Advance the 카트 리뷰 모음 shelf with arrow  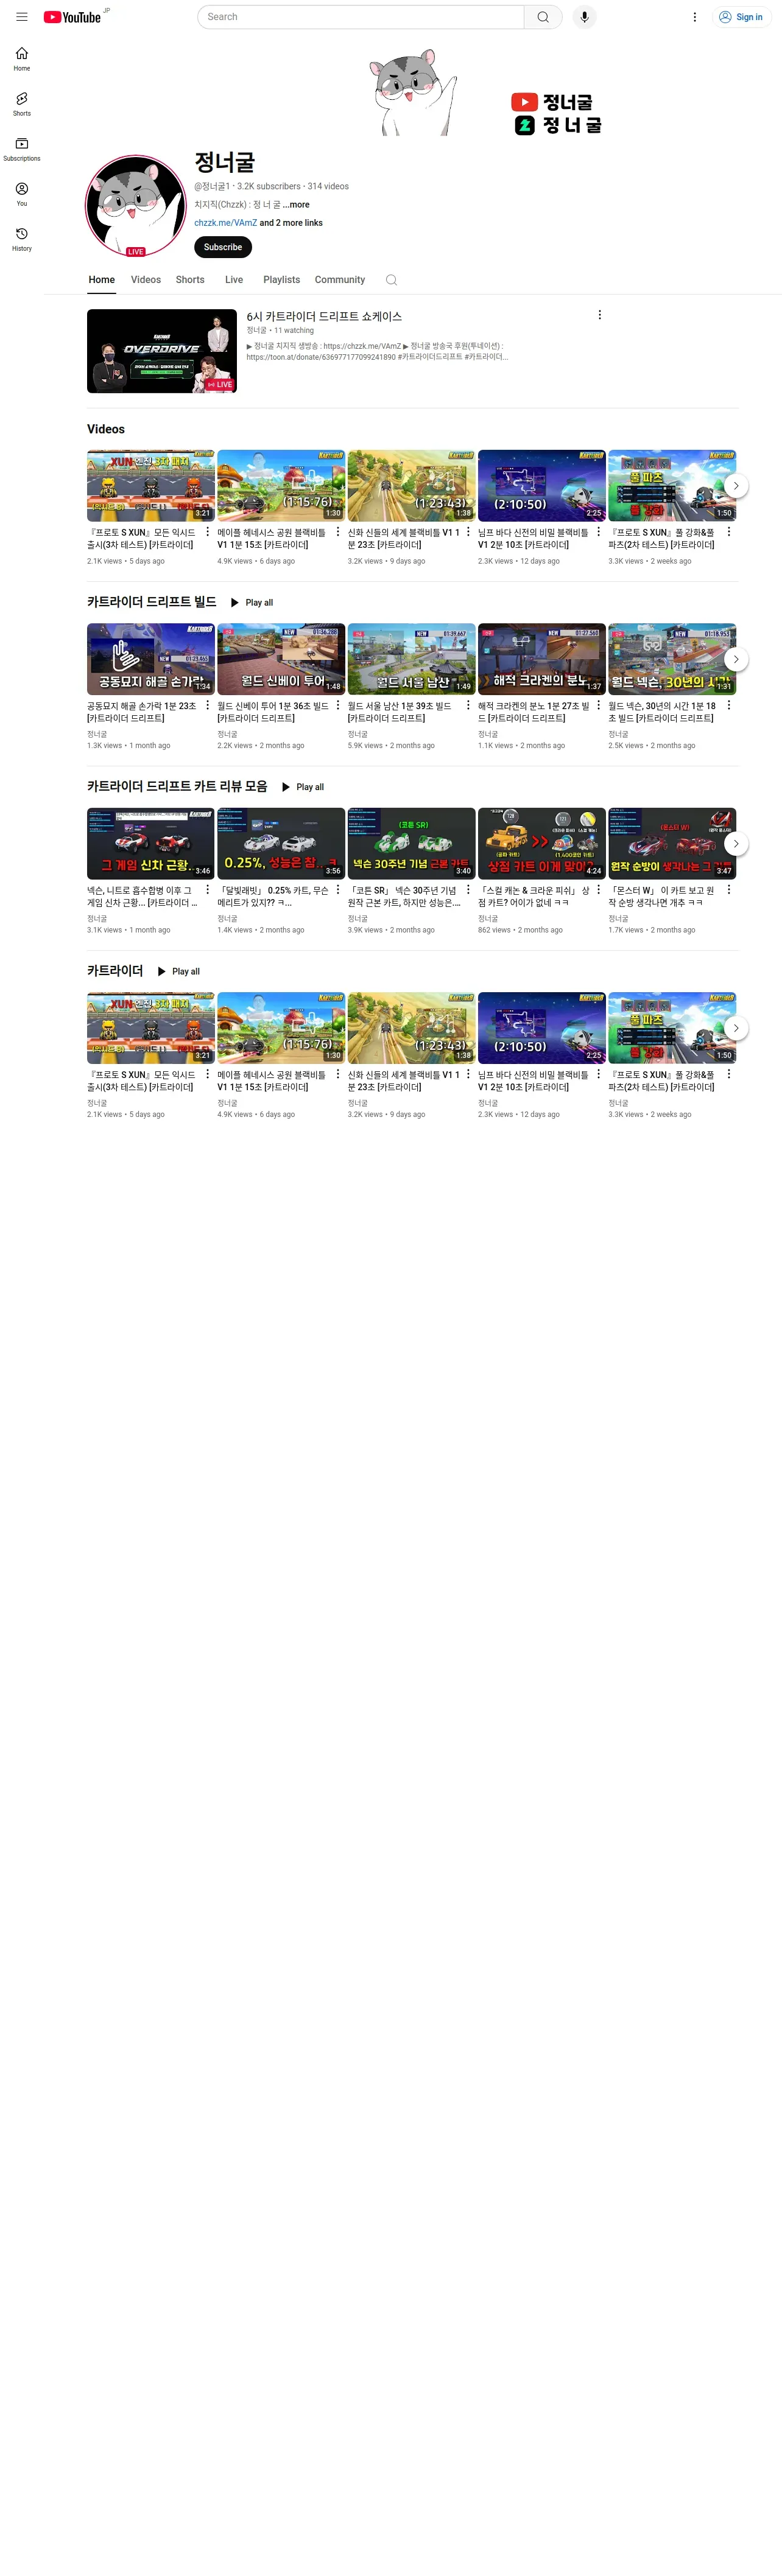pos(736,844)
